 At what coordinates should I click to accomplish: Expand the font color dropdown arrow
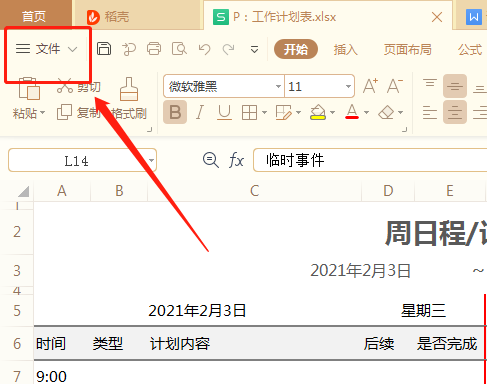[x=366, y=113]
